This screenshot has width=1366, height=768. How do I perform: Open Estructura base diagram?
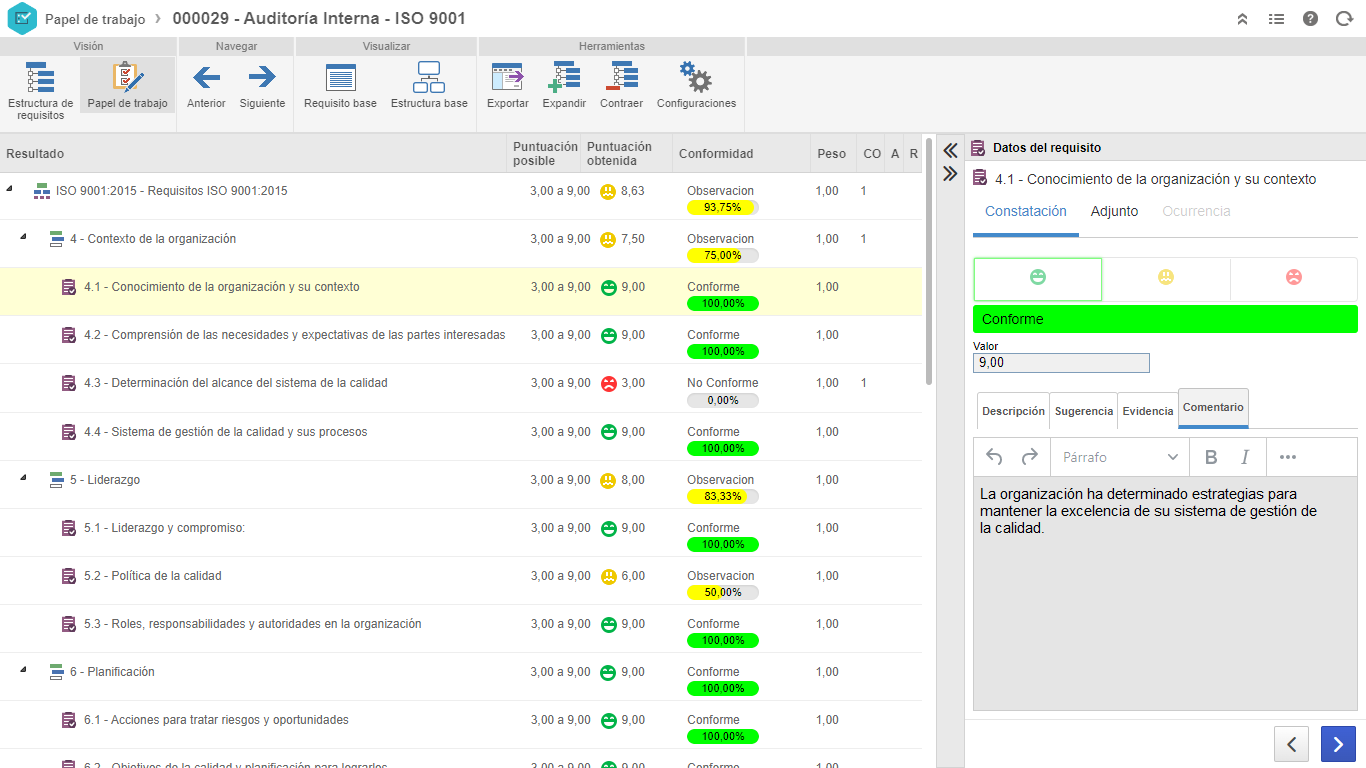click(x=429, y=85)
